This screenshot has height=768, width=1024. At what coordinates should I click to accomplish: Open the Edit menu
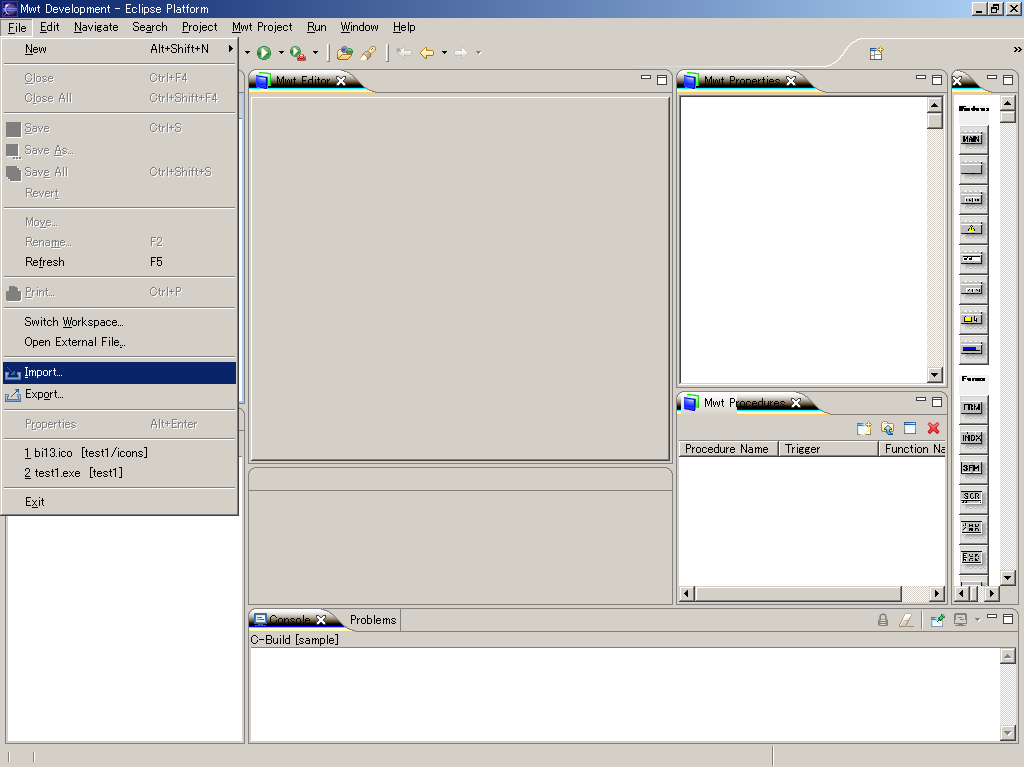click(50, 27)
